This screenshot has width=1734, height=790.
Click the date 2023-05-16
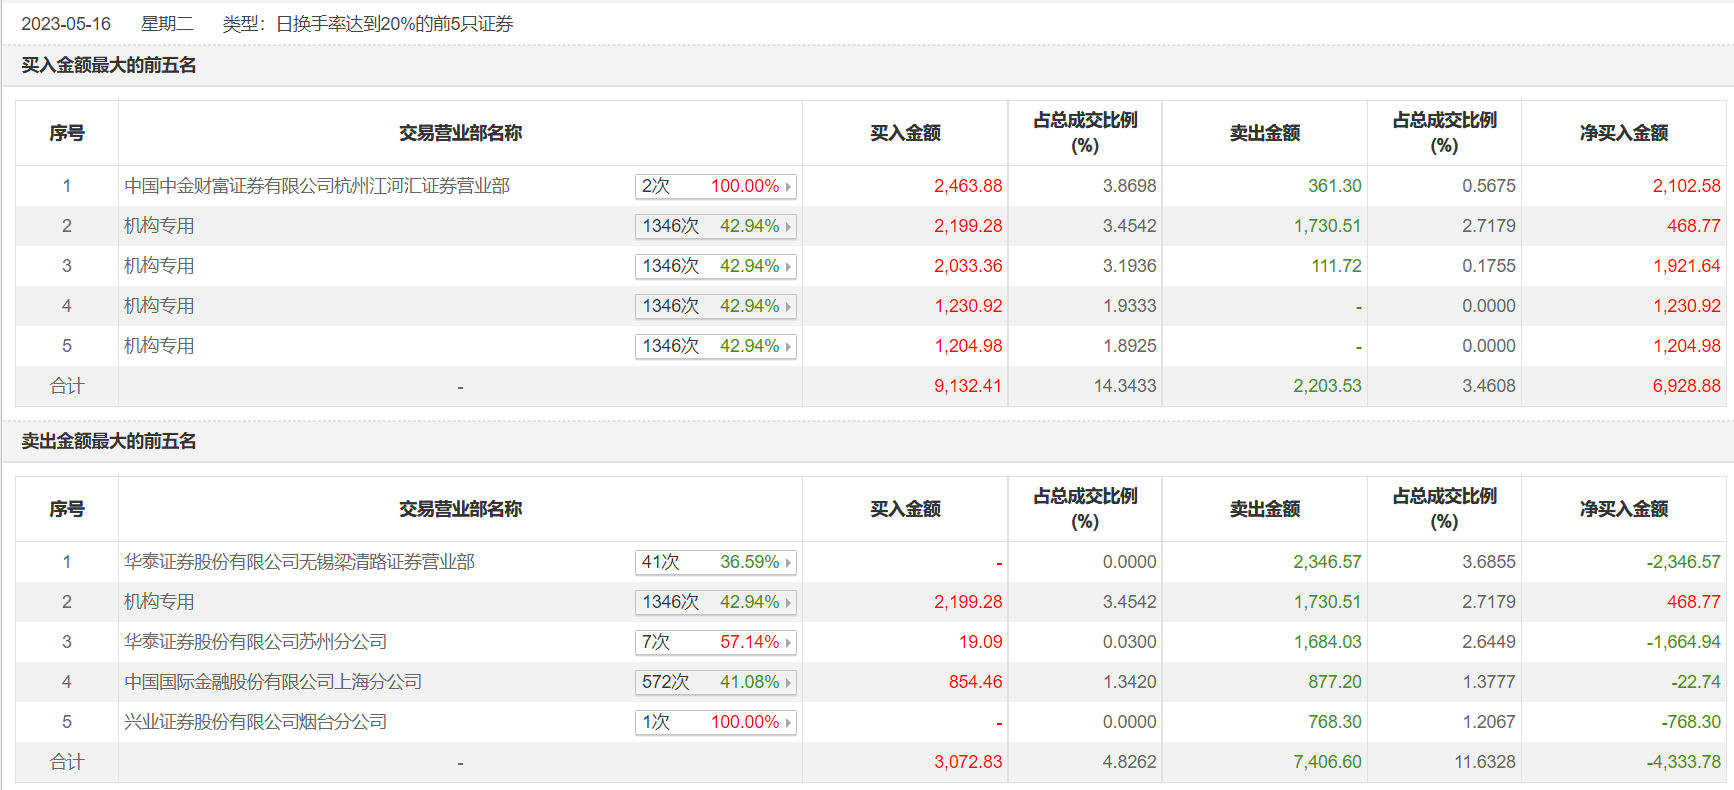pos(66,24)
